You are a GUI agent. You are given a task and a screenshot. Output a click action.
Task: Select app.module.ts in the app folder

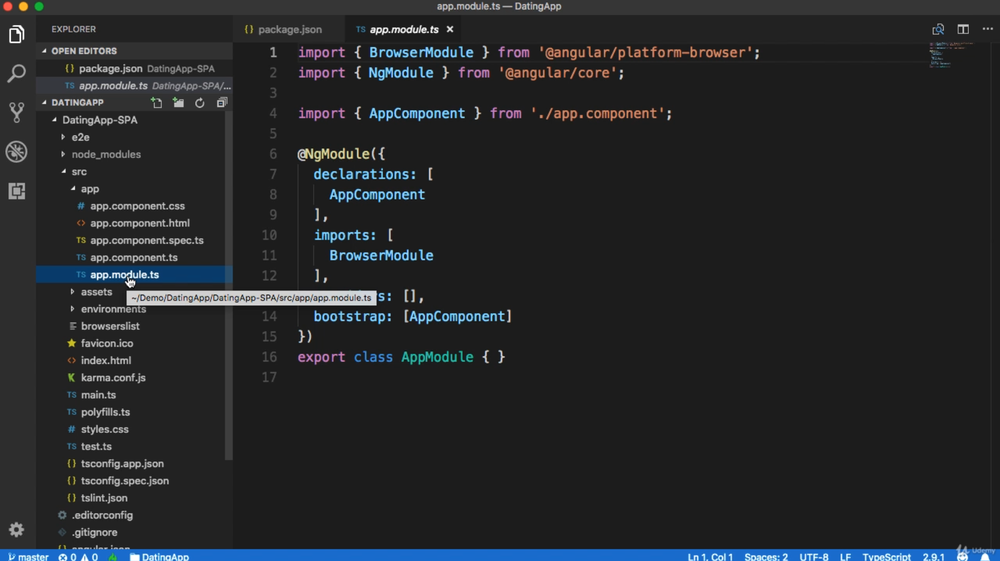coord(134,275)
